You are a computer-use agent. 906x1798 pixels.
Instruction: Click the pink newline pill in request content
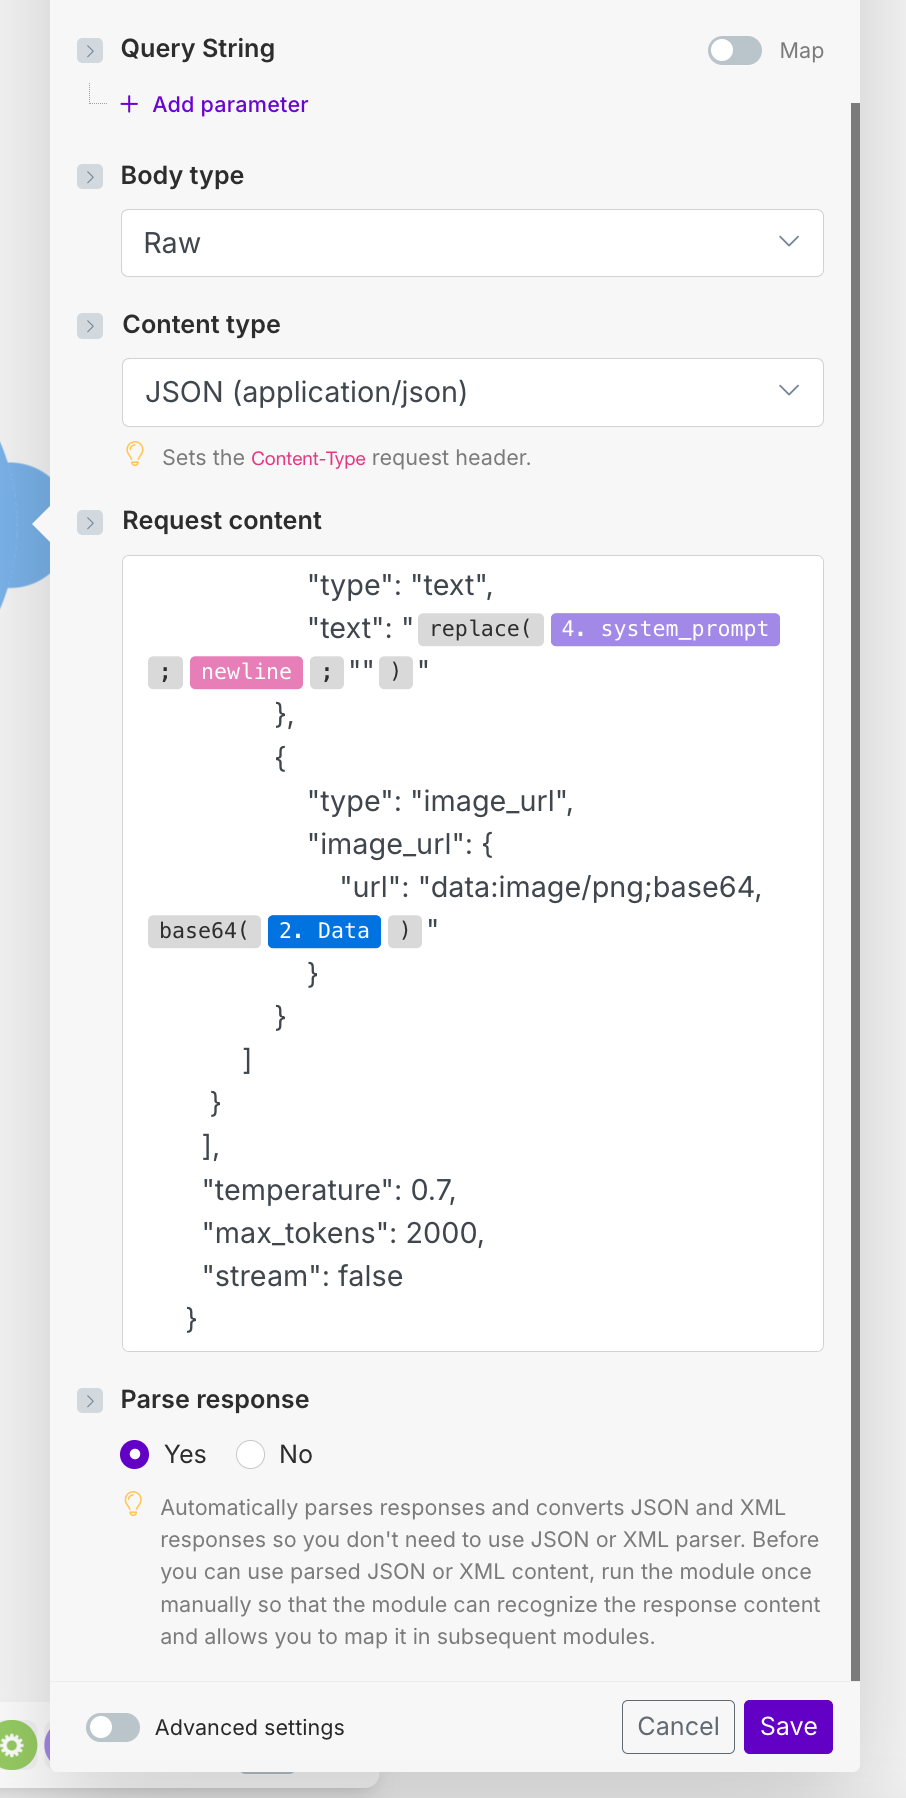[246, 672]
